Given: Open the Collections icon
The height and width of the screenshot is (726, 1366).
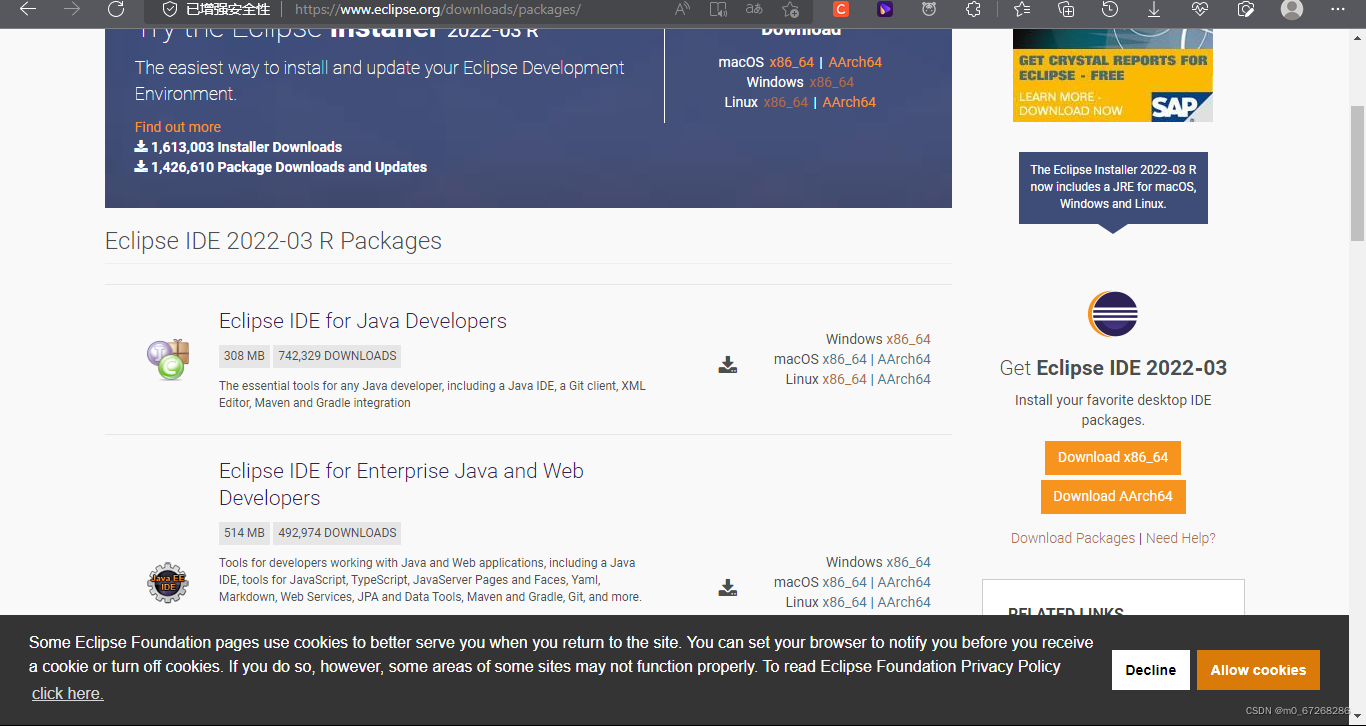Looking at the screenshot, I should coord(1066,9).
